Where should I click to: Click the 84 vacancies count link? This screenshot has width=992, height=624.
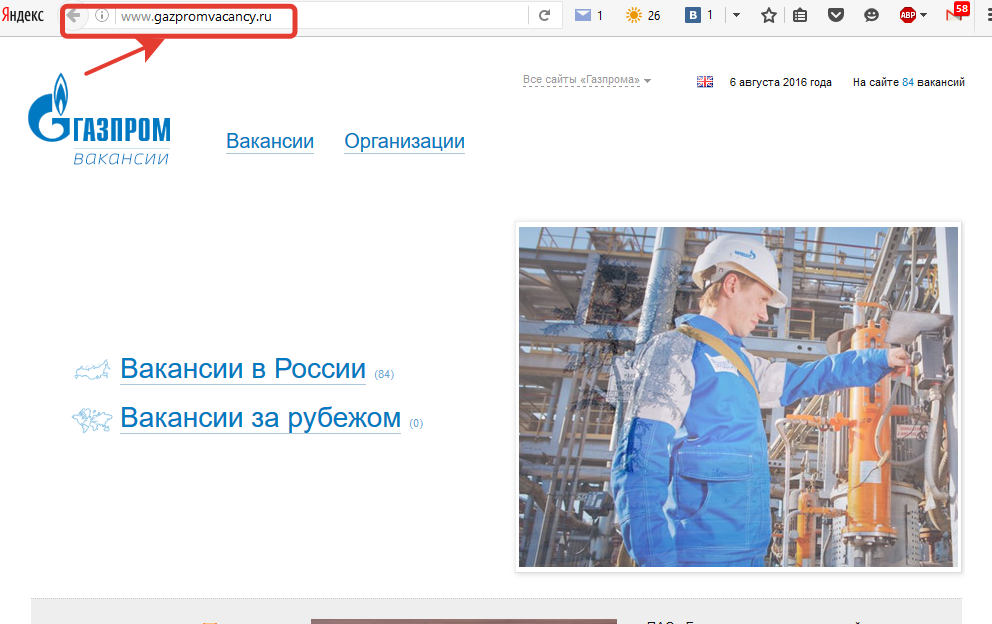tap(908, 82)
